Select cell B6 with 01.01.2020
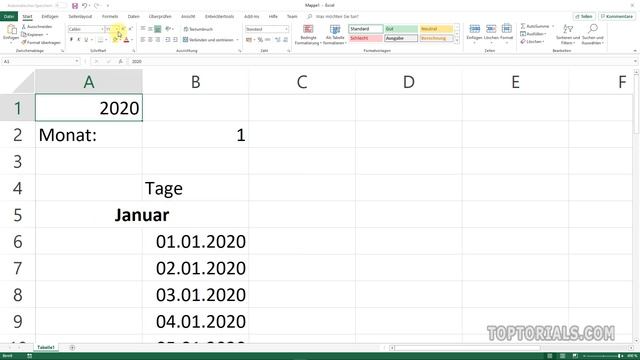 click(x=196, y=241)
